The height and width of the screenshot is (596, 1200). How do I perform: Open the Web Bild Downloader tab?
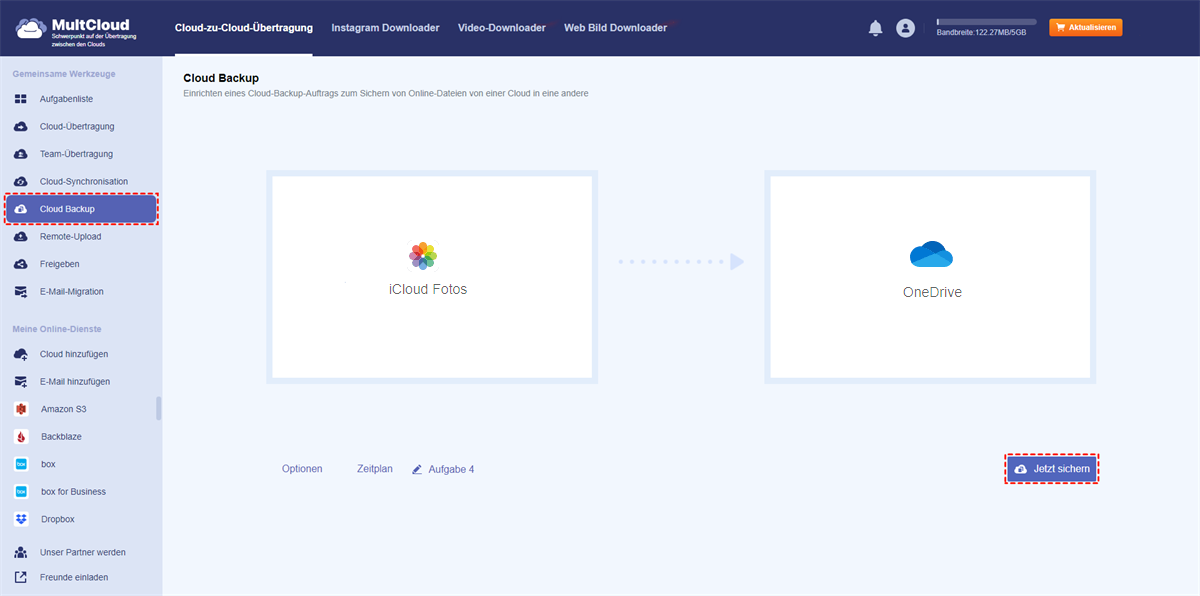pos(615,28)
